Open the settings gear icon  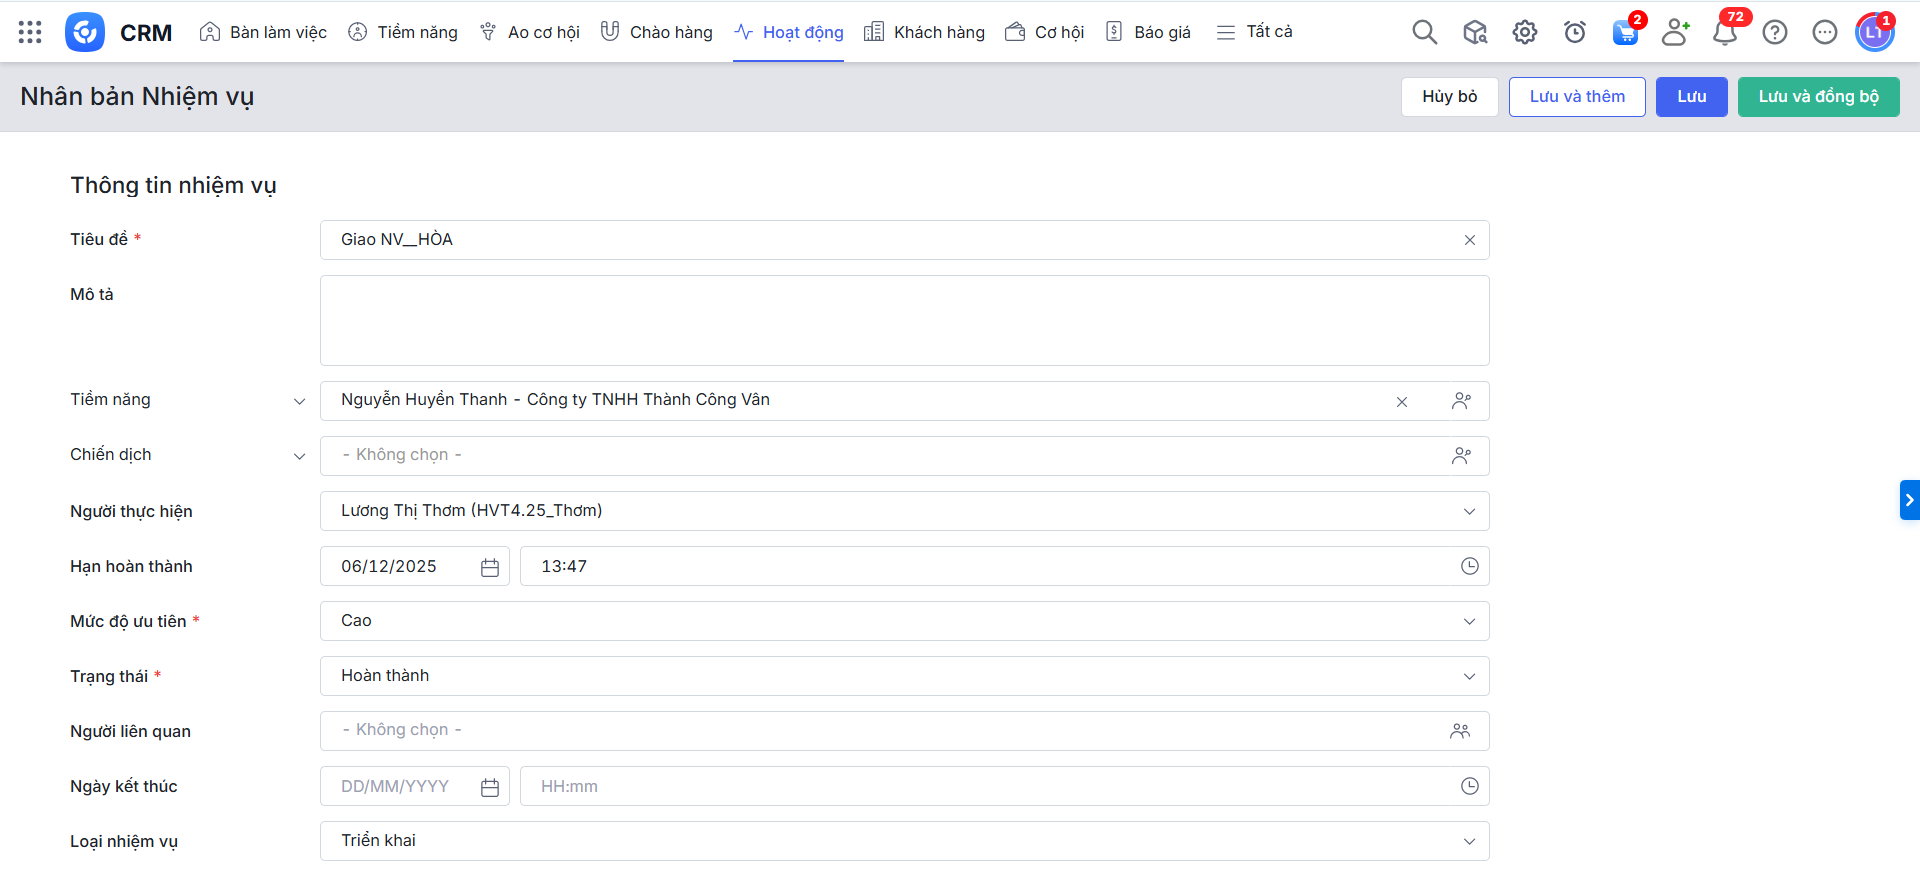[1524, 32]
